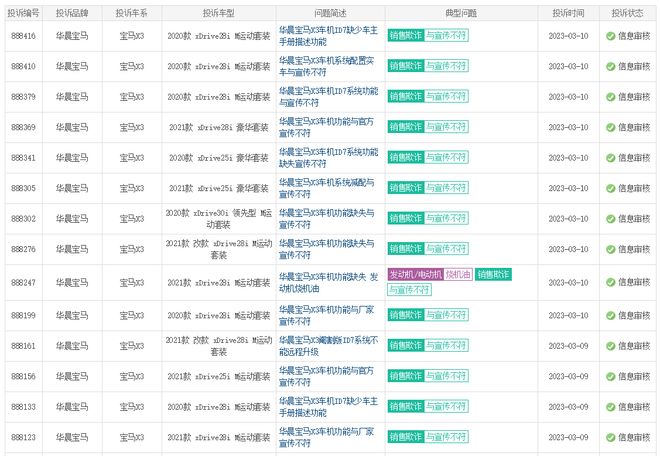Viewport: 660px width, 456px height.
Task: Select complaint number 888123
Action: click(23, 437)
